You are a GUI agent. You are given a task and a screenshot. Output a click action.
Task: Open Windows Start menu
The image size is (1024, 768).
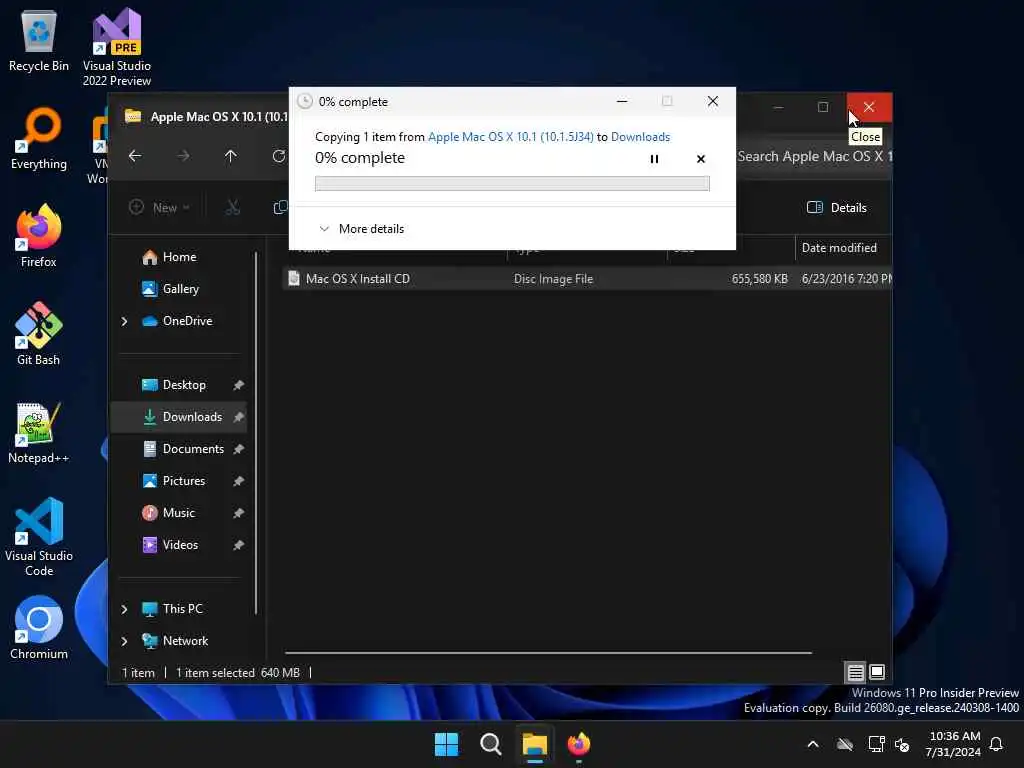tap(447, 744)
